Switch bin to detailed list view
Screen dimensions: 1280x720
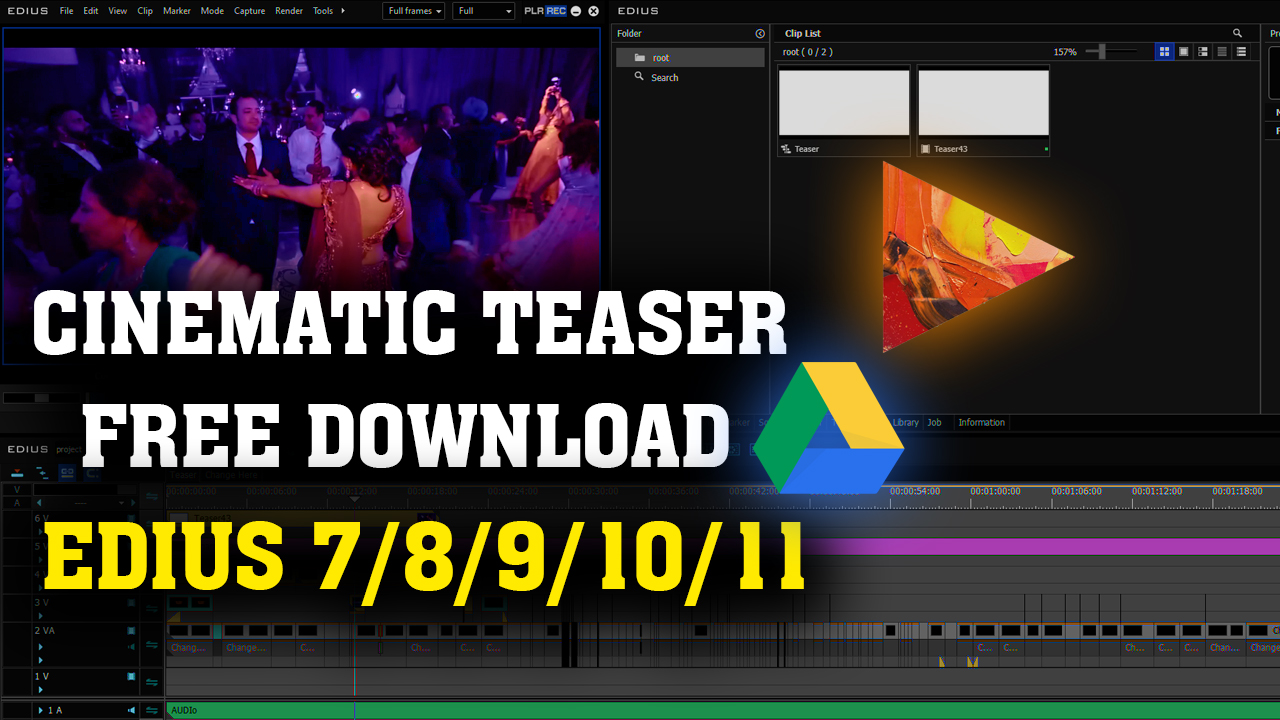pyautogui.click(x=1241, y=51)
